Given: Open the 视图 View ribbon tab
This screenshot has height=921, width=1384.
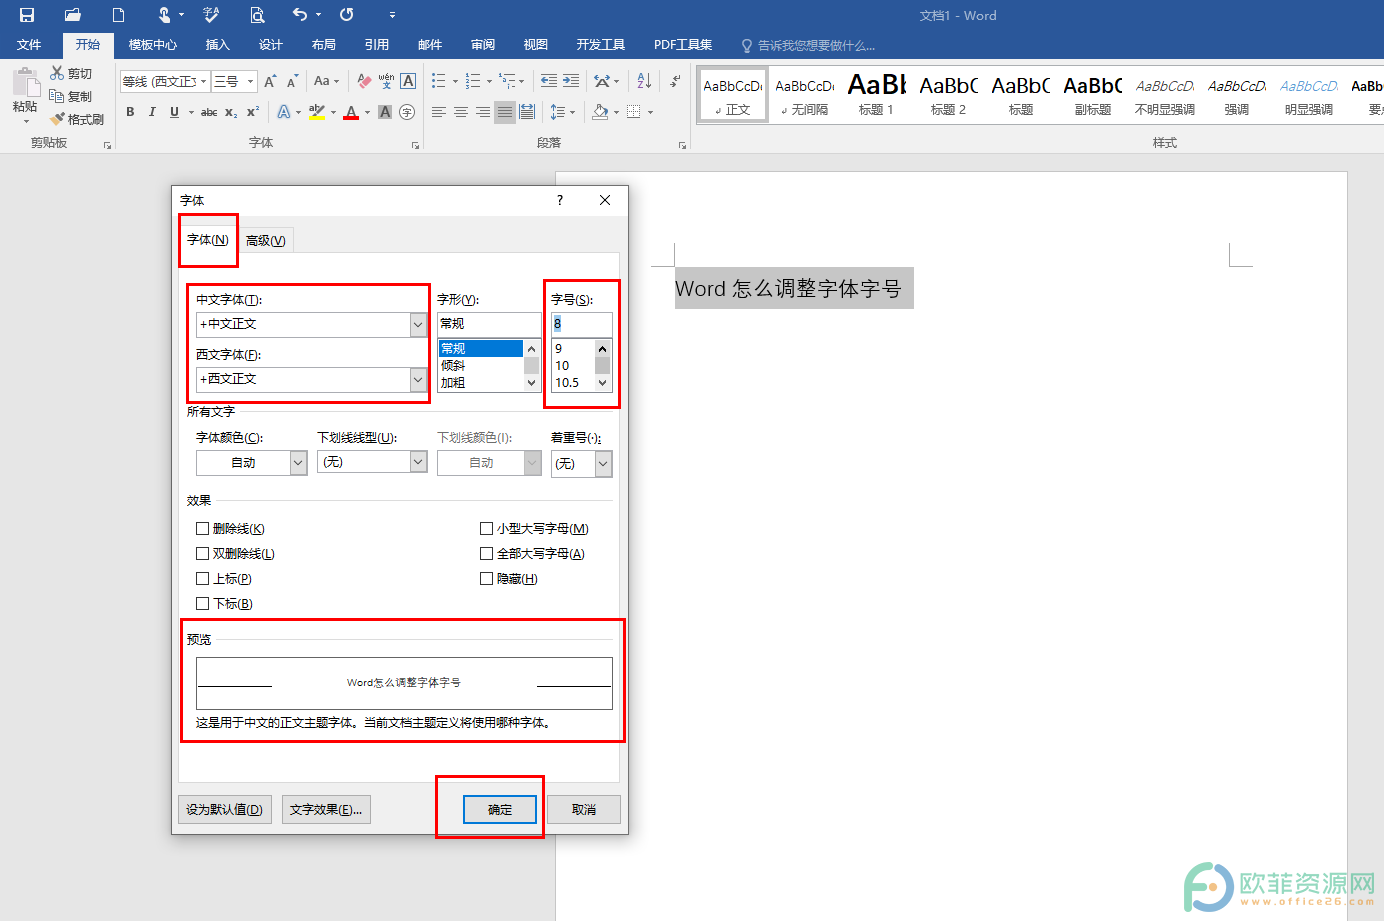Looking at the screenshot, I should click(x=536, y=45).
